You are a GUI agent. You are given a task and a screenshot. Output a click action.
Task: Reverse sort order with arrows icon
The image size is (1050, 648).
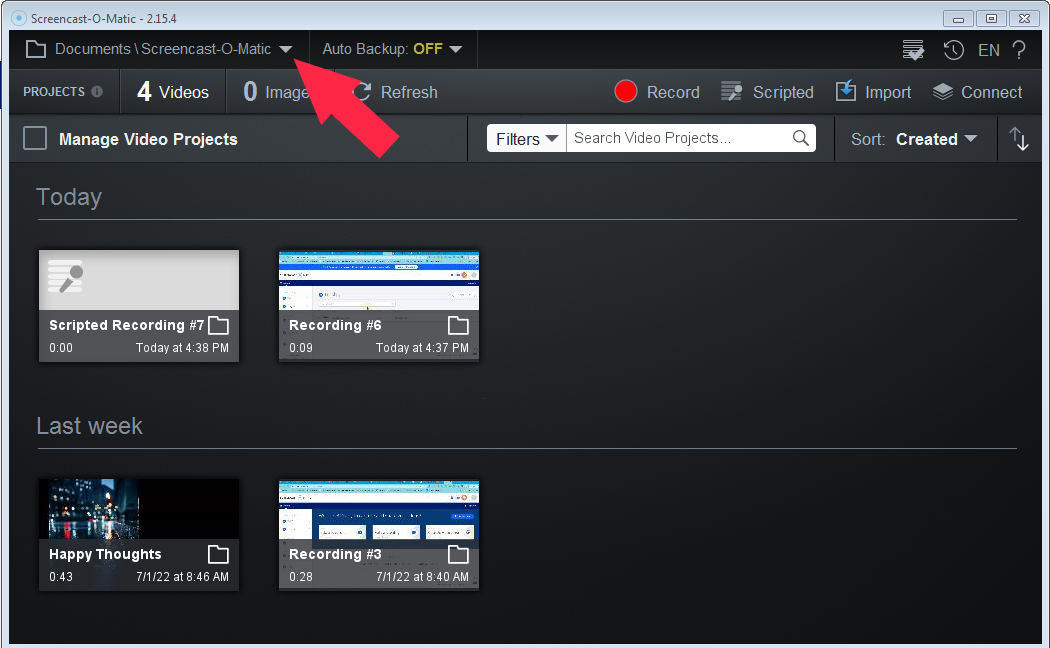pyautogui.click(x=1019, y=139)
